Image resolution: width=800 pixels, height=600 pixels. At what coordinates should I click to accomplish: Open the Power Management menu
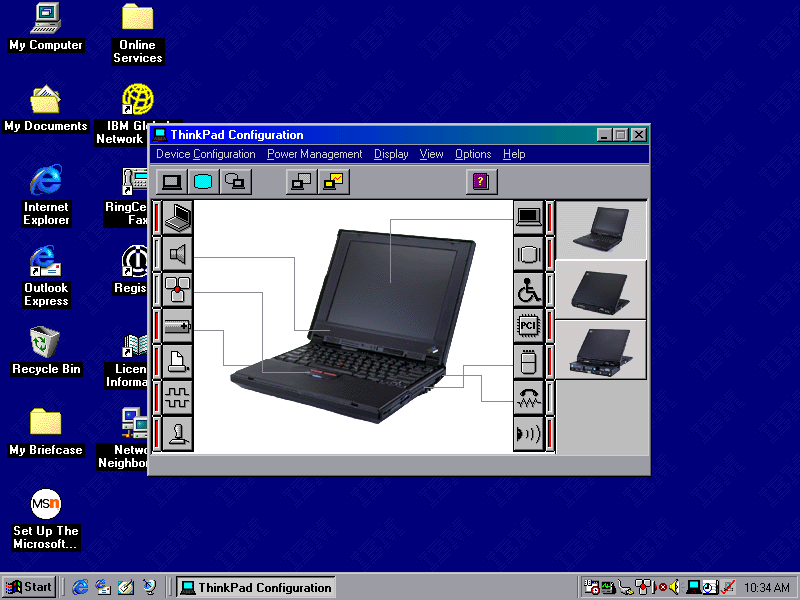point(314,154)
